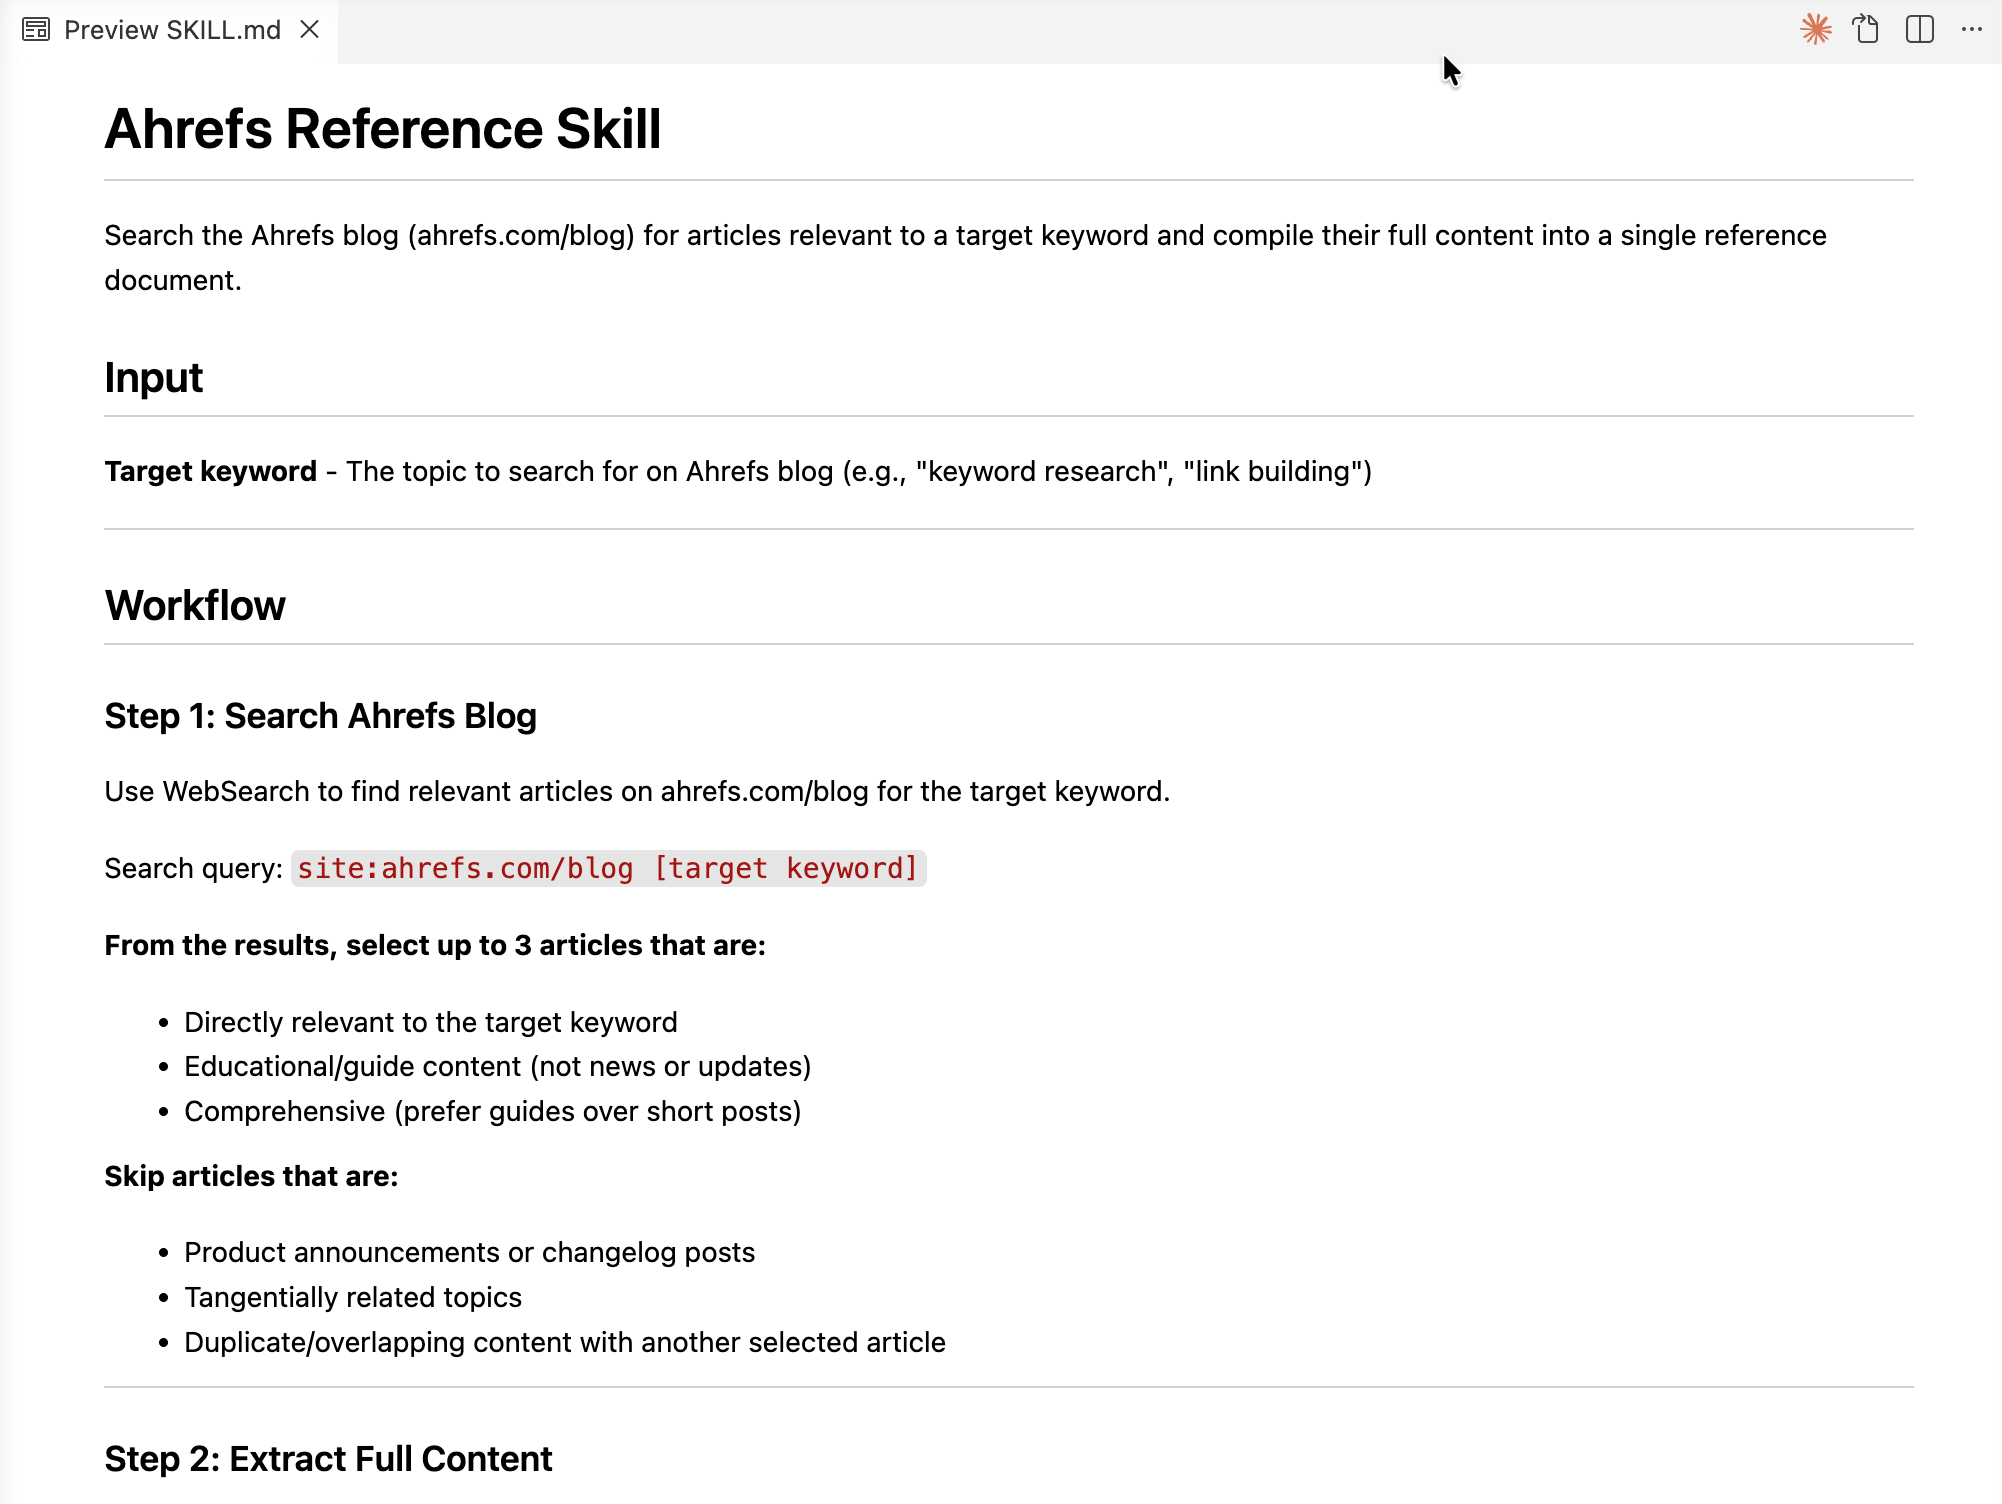Click the 'Step 1: Search Ahrefs Blog' heading
The image size is (2002, 1504).
pos(320,716)
